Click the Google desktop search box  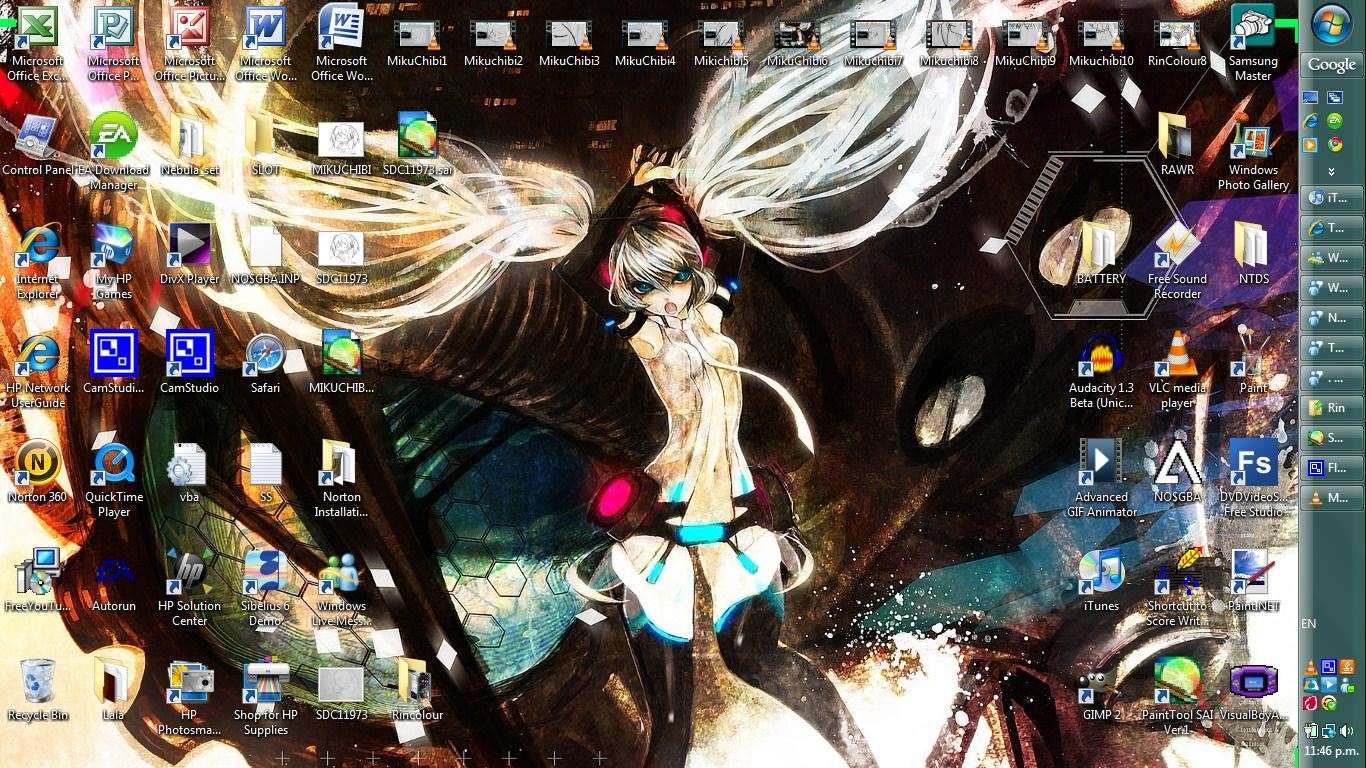coord(1332,65)
